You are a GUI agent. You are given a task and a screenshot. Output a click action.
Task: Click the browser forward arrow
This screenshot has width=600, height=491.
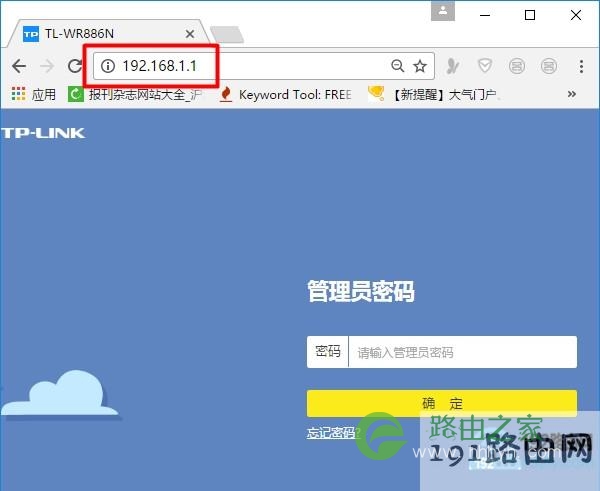tap(47, 66)
